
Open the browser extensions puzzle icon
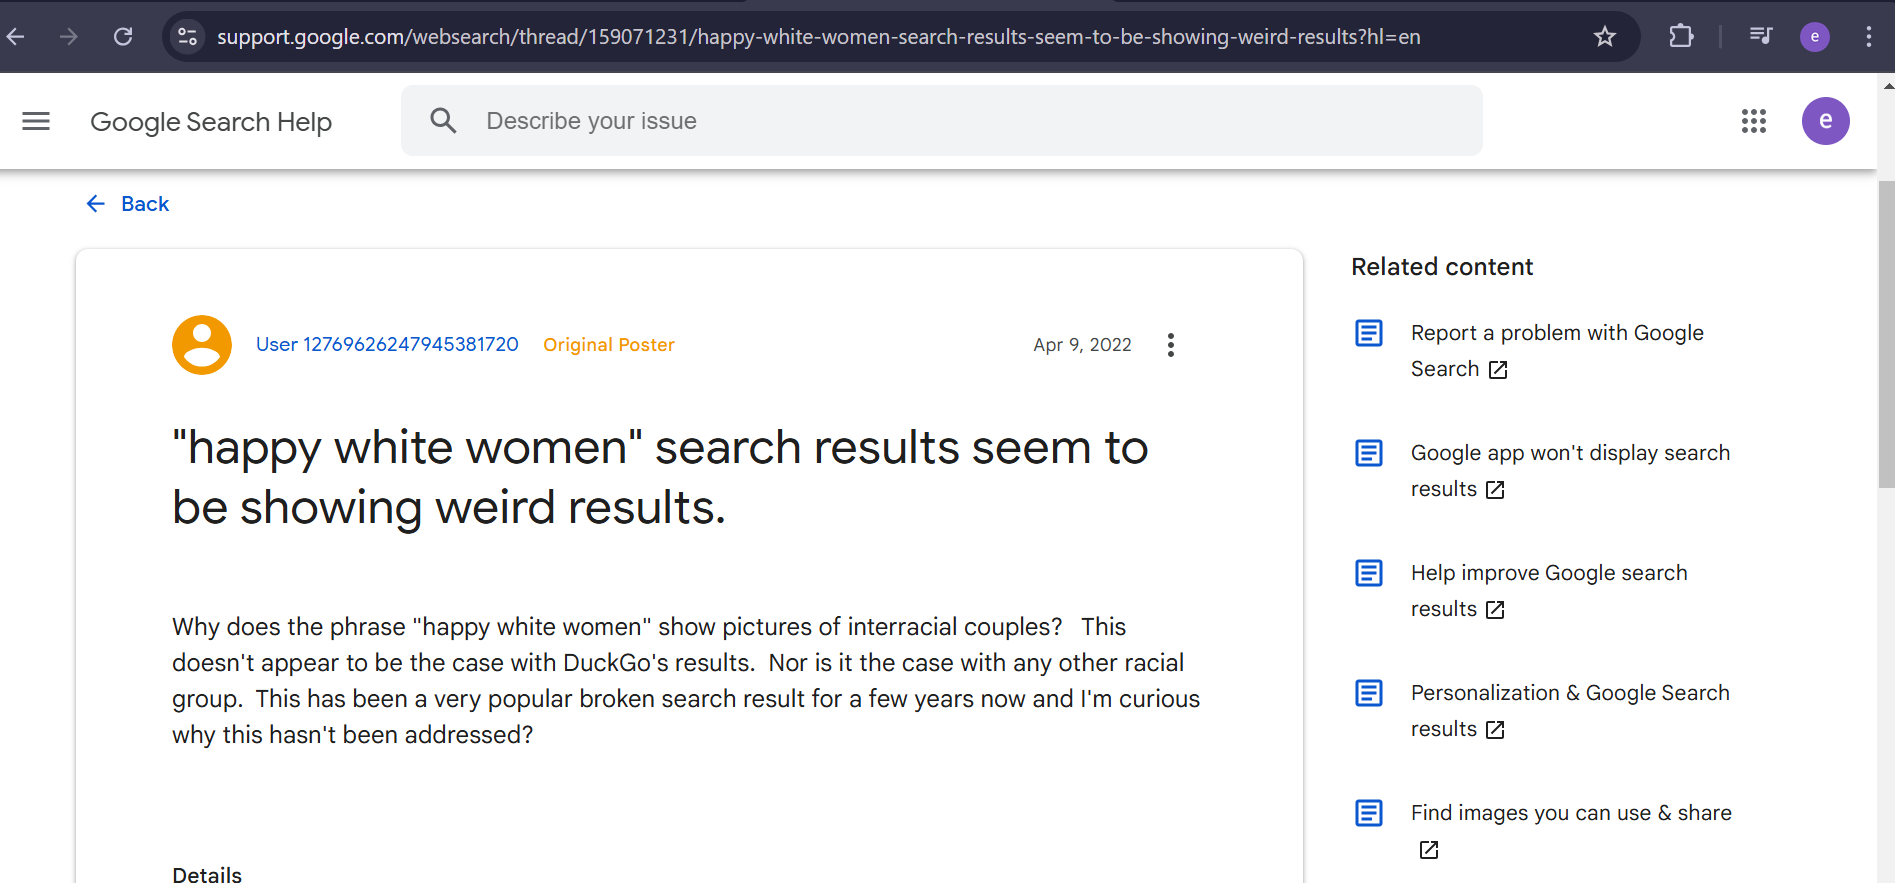pos(1681,37)
